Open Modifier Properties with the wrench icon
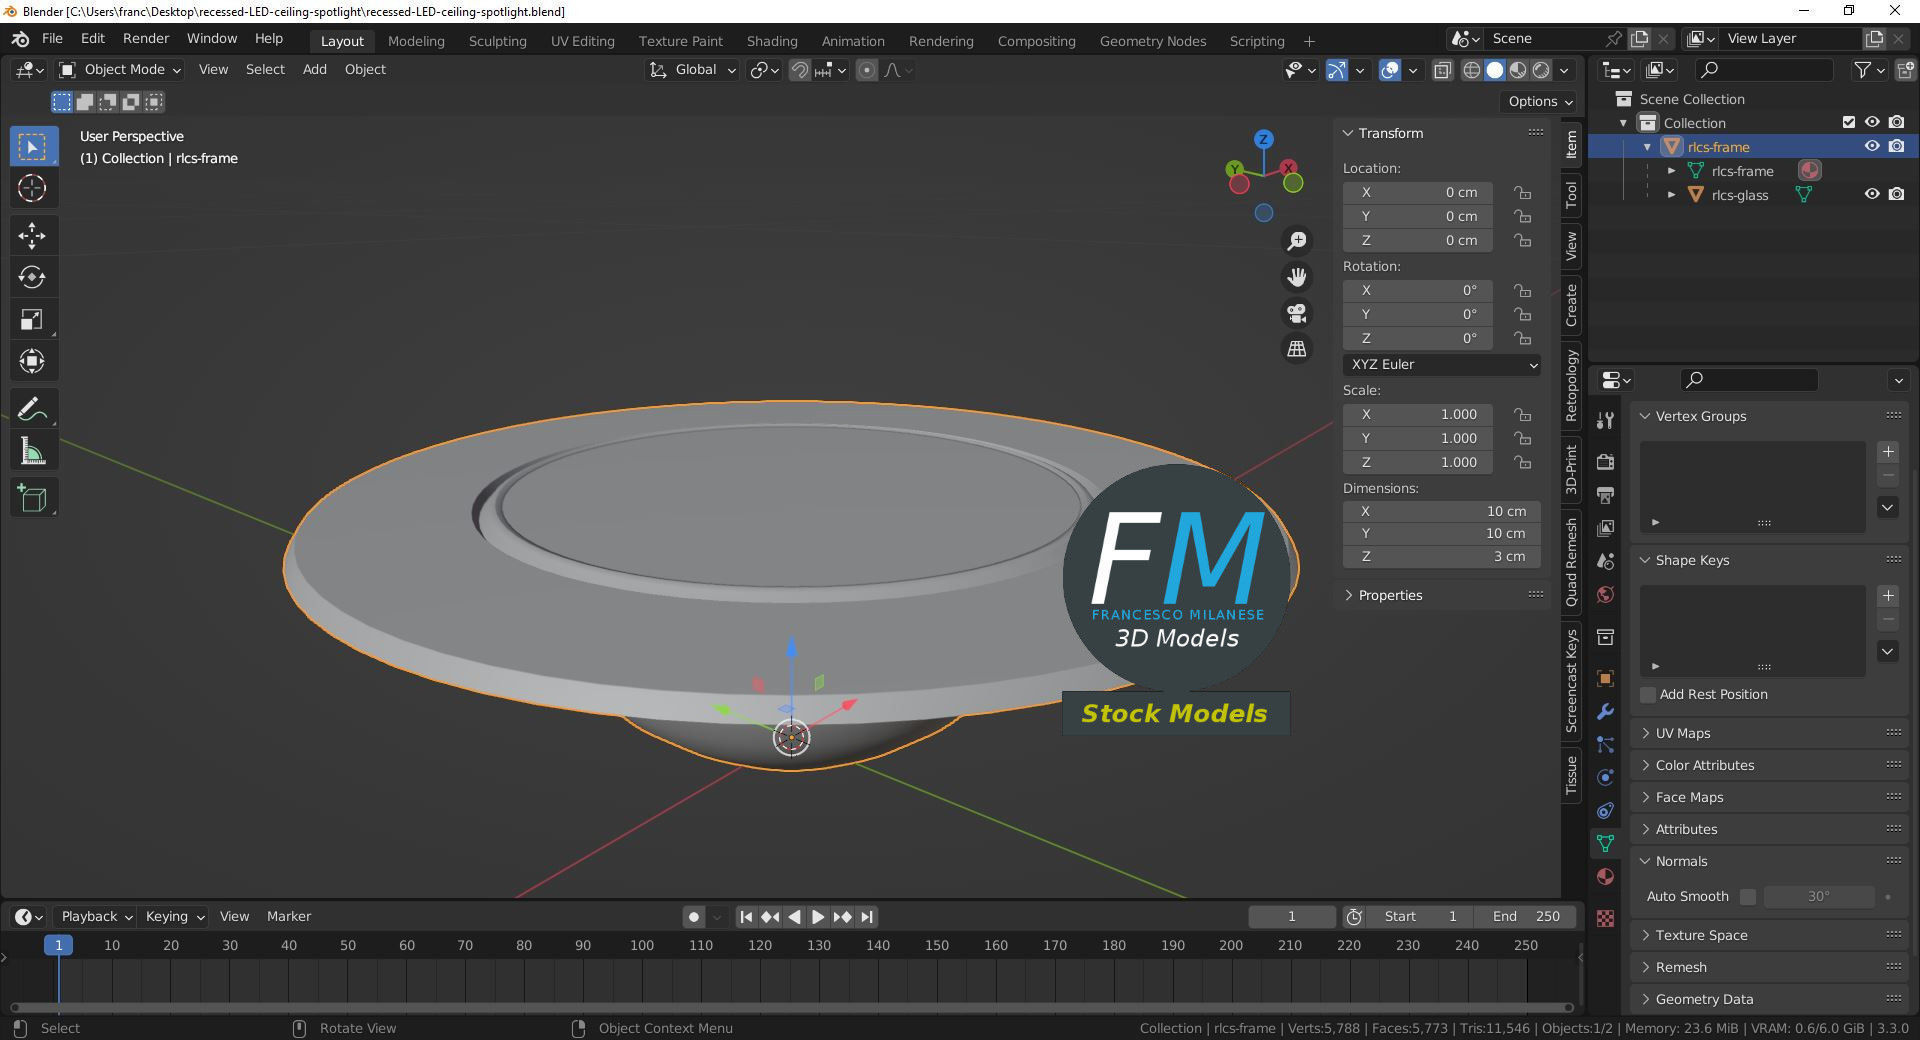The width and height of the screenshot is (1920, 1040). pyautogui.click(x=1605, y=712)
